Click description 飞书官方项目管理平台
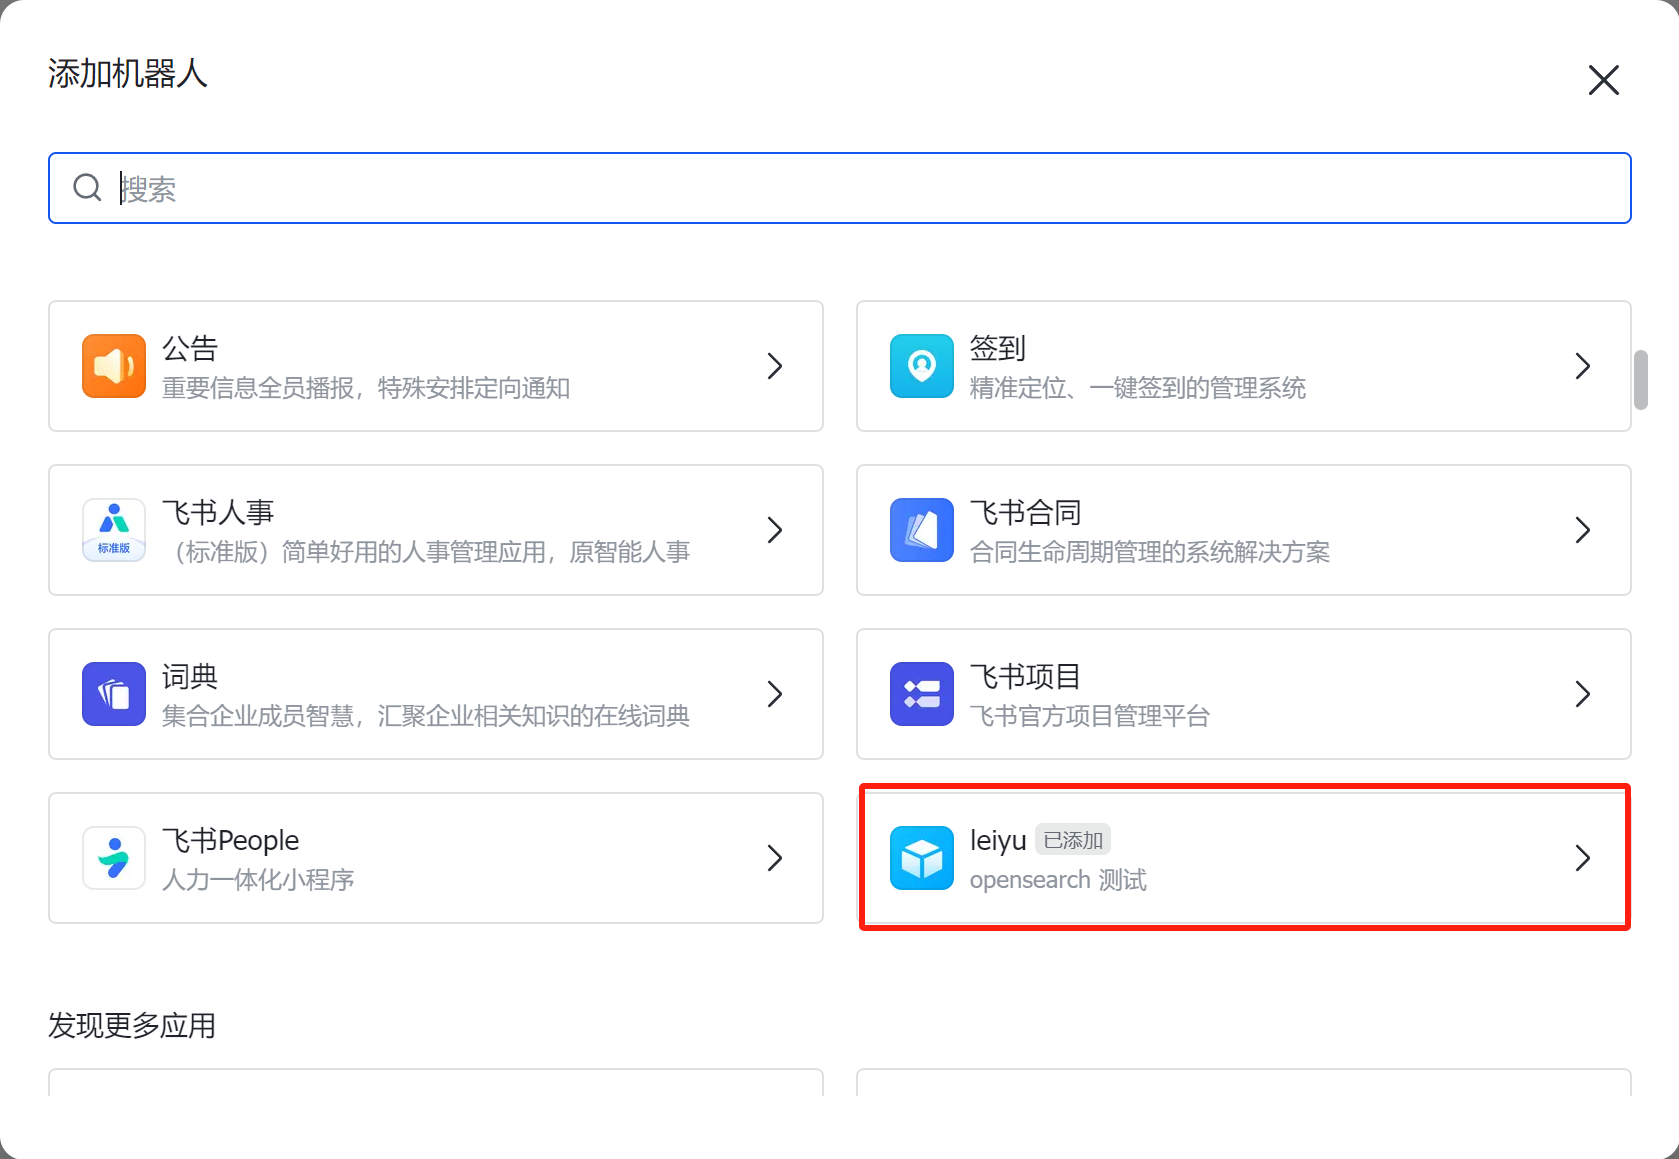Viewport: 1679px width, 1159px height. [x=1090, y=716]
